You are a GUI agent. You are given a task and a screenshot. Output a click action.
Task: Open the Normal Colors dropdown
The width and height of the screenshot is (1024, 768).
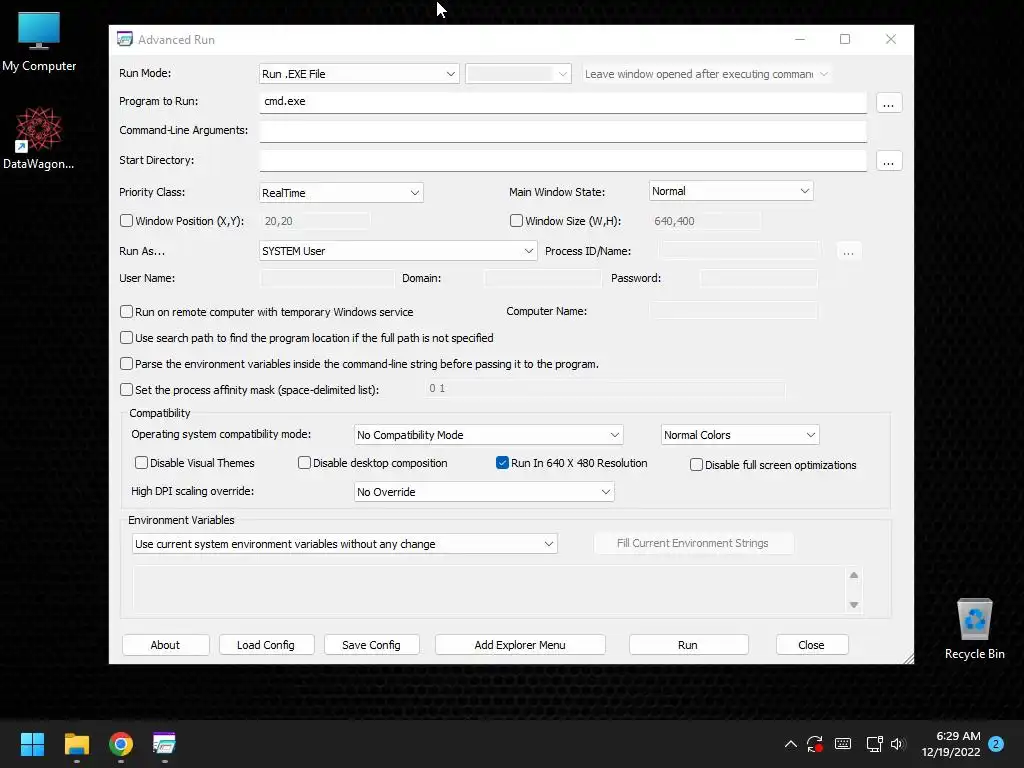click(x=740, y=434)
